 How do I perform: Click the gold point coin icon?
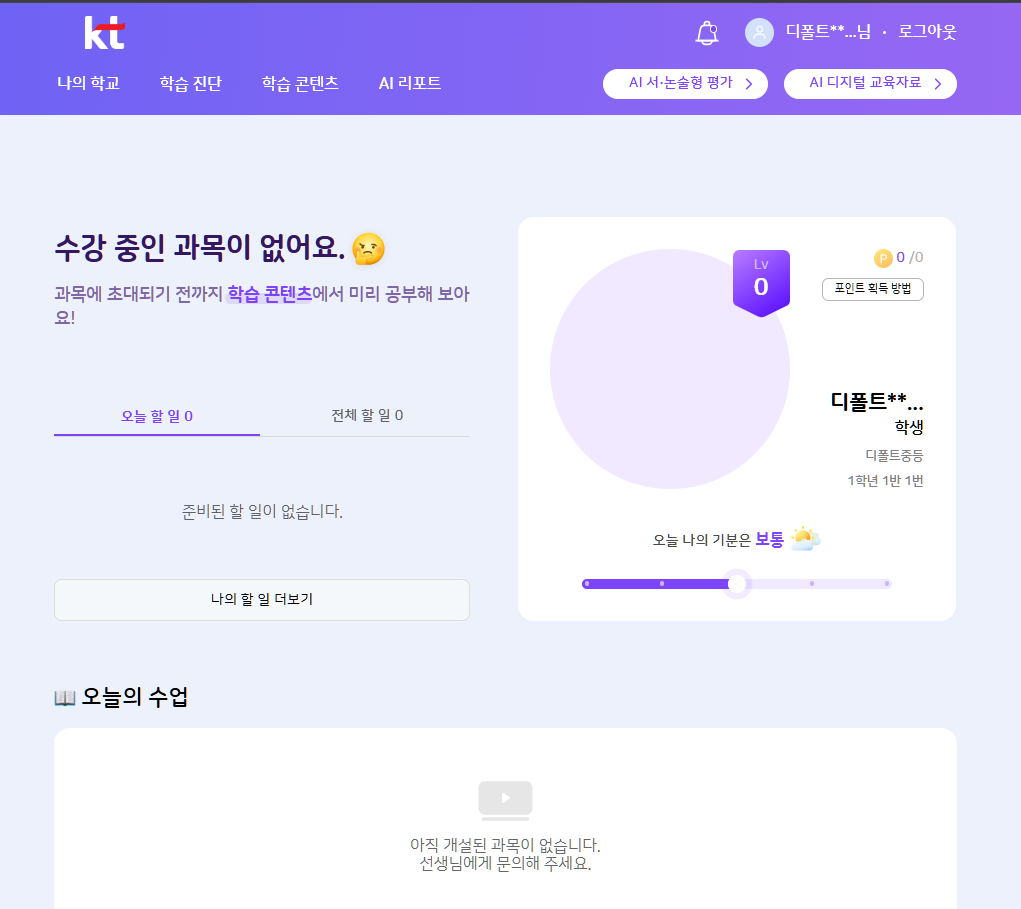[x=883, y=258]
